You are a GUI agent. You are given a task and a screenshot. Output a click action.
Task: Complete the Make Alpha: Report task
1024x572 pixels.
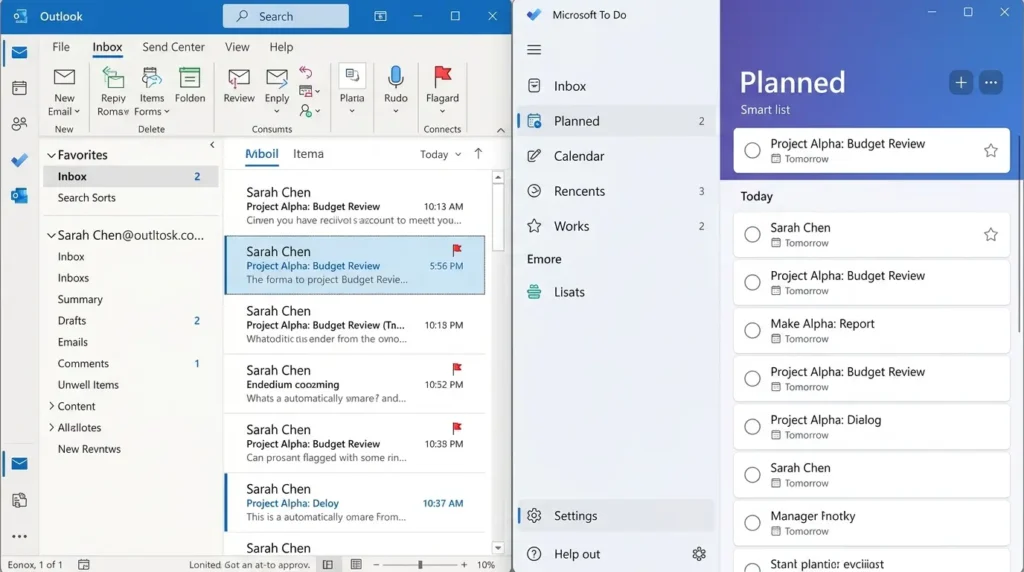[752, 330]
